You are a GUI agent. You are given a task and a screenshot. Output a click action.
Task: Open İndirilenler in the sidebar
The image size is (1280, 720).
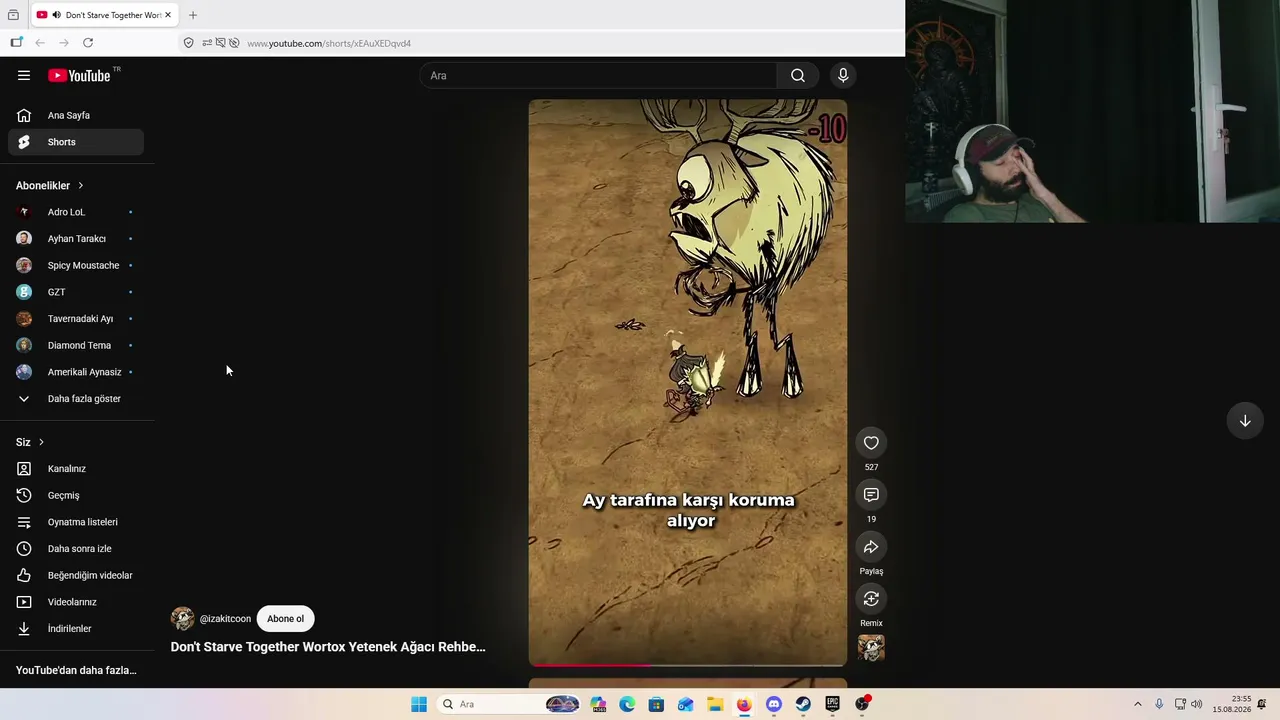(x=76, y=629)
